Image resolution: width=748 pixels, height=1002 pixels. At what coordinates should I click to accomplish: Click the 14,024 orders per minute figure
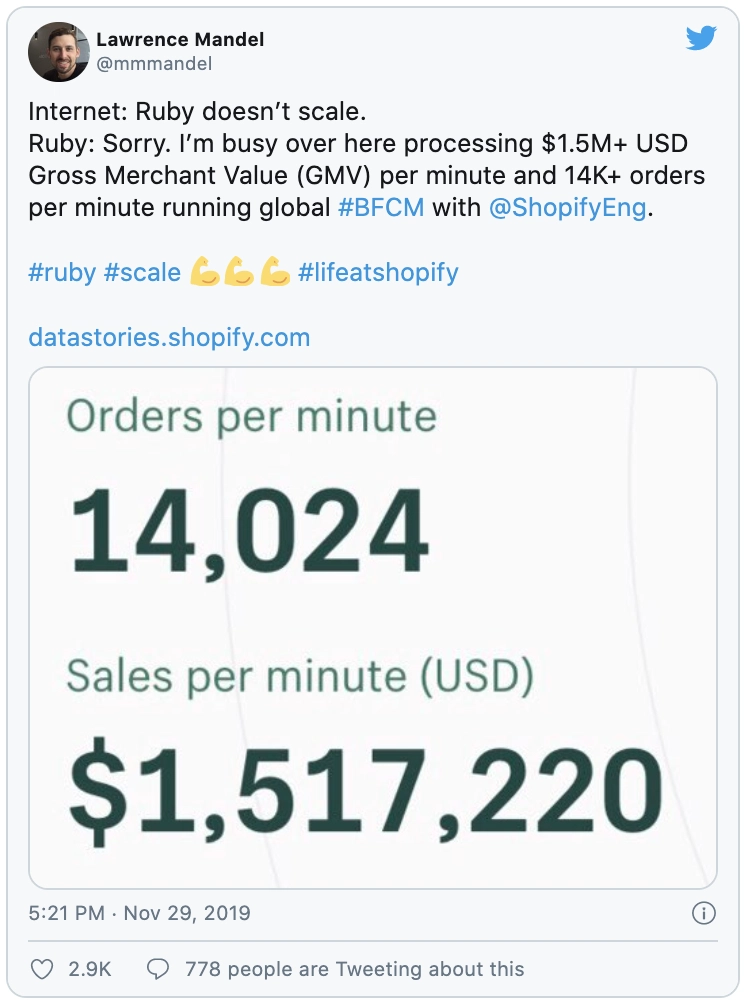pyautogui.click(x=249, y=530)
